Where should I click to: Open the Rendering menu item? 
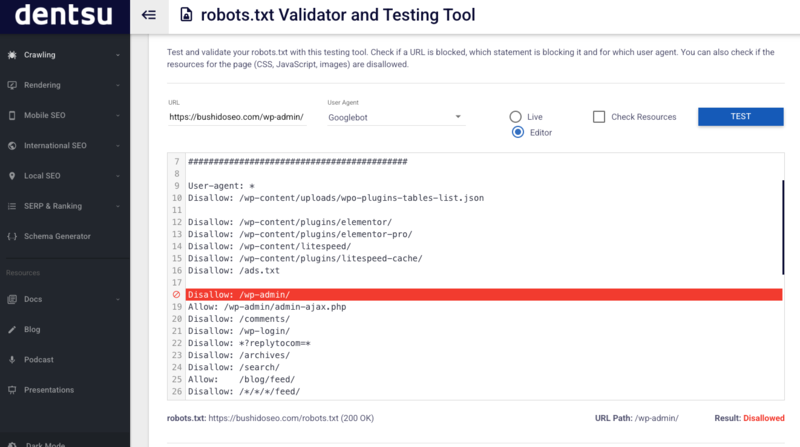click(x=65, y=85)
